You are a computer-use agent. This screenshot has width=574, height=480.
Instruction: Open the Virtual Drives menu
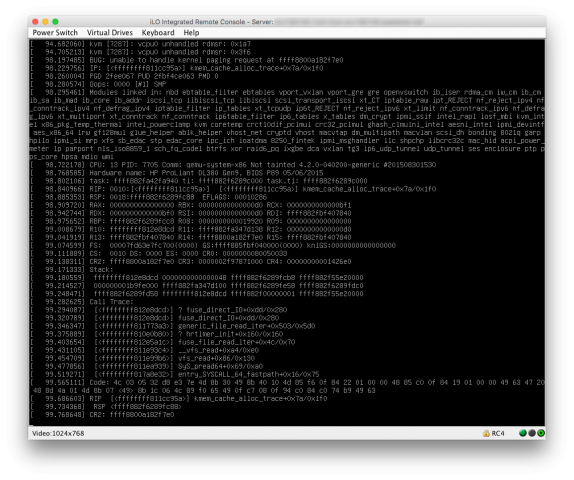[x=110, y=33]
